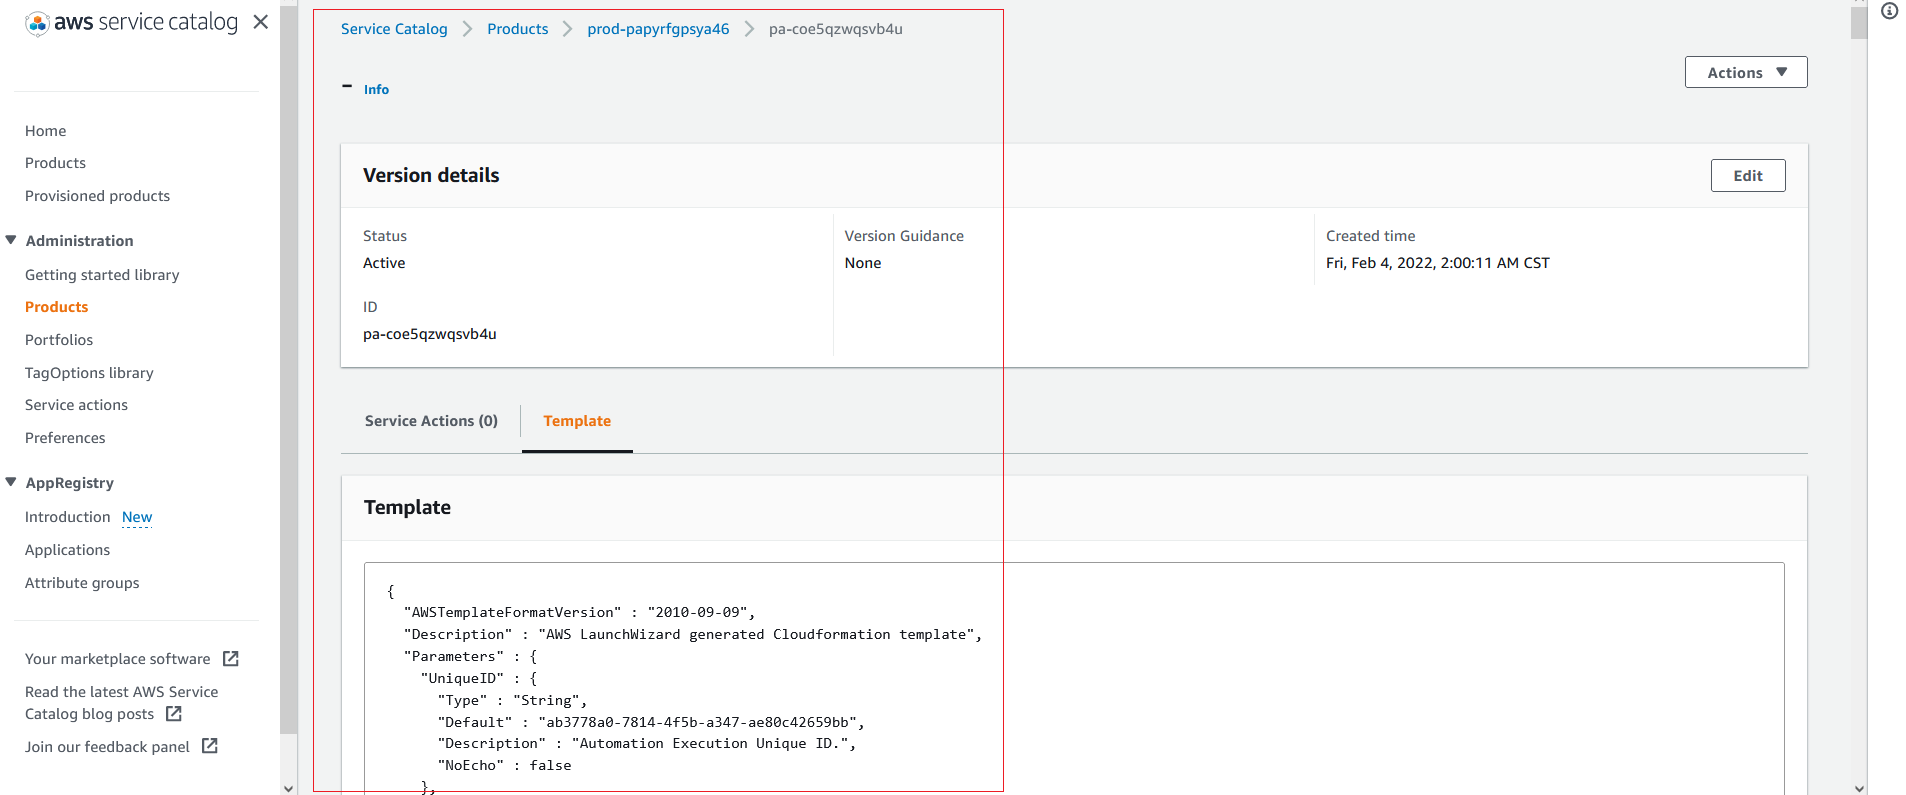Click Products breadcrumb link

[x=518, y=29]
